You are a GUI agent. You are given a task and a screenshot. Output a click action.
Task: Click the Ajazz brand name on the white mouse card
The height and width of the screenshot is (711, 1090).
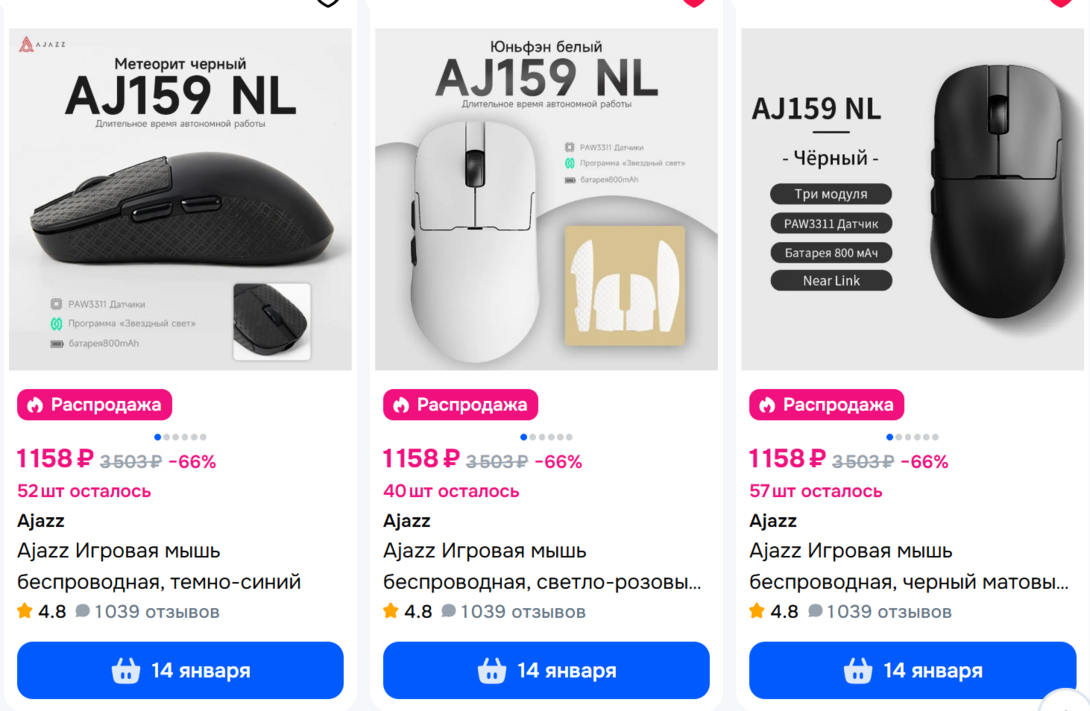pos(407,520)
